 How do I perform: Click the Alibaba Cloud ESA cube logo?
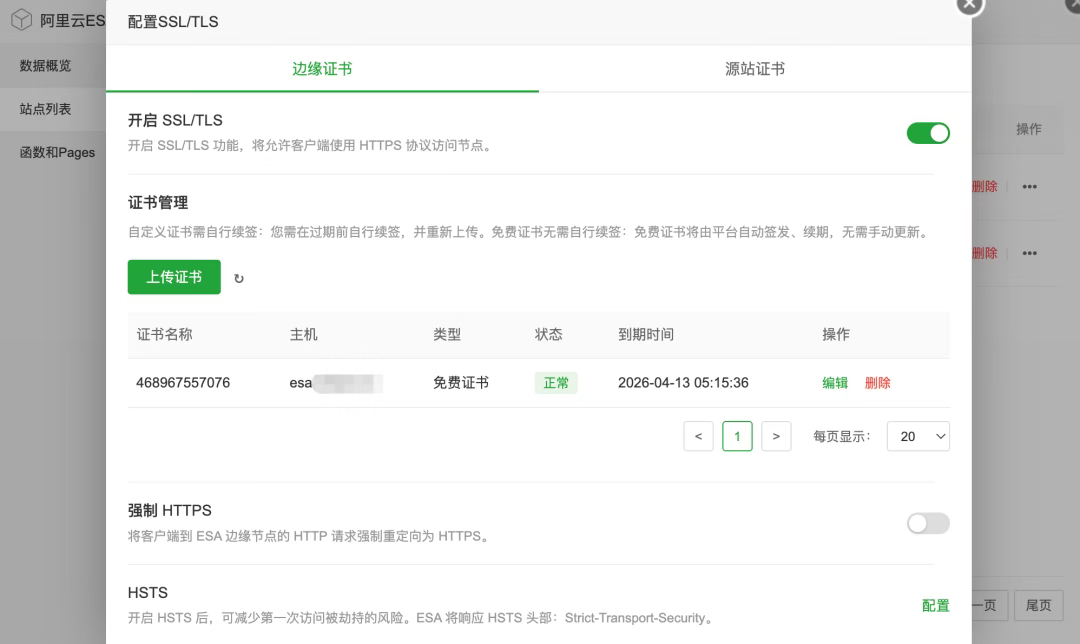(21, 20)
